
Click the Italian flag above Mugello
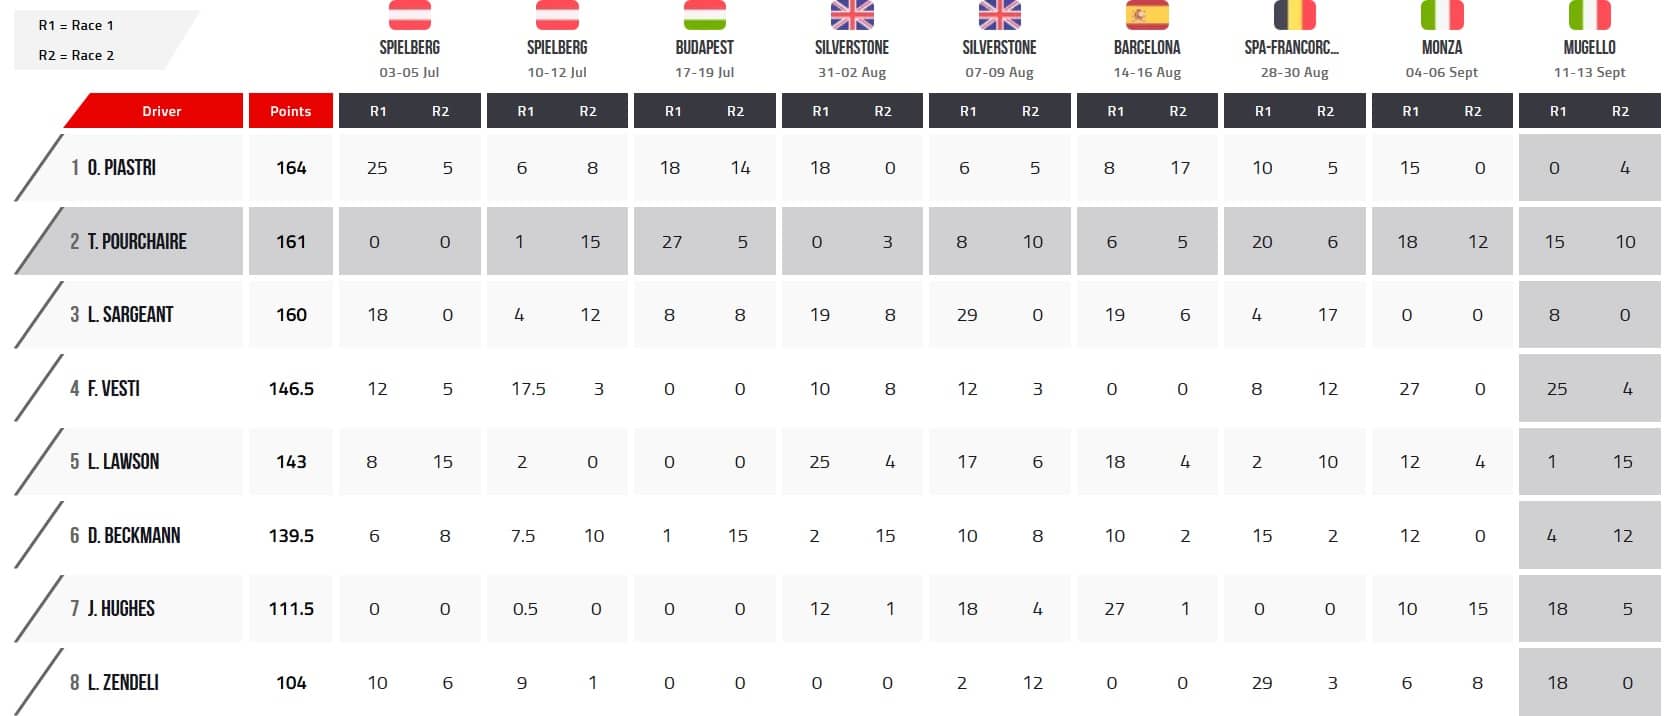coord(1589,15)
